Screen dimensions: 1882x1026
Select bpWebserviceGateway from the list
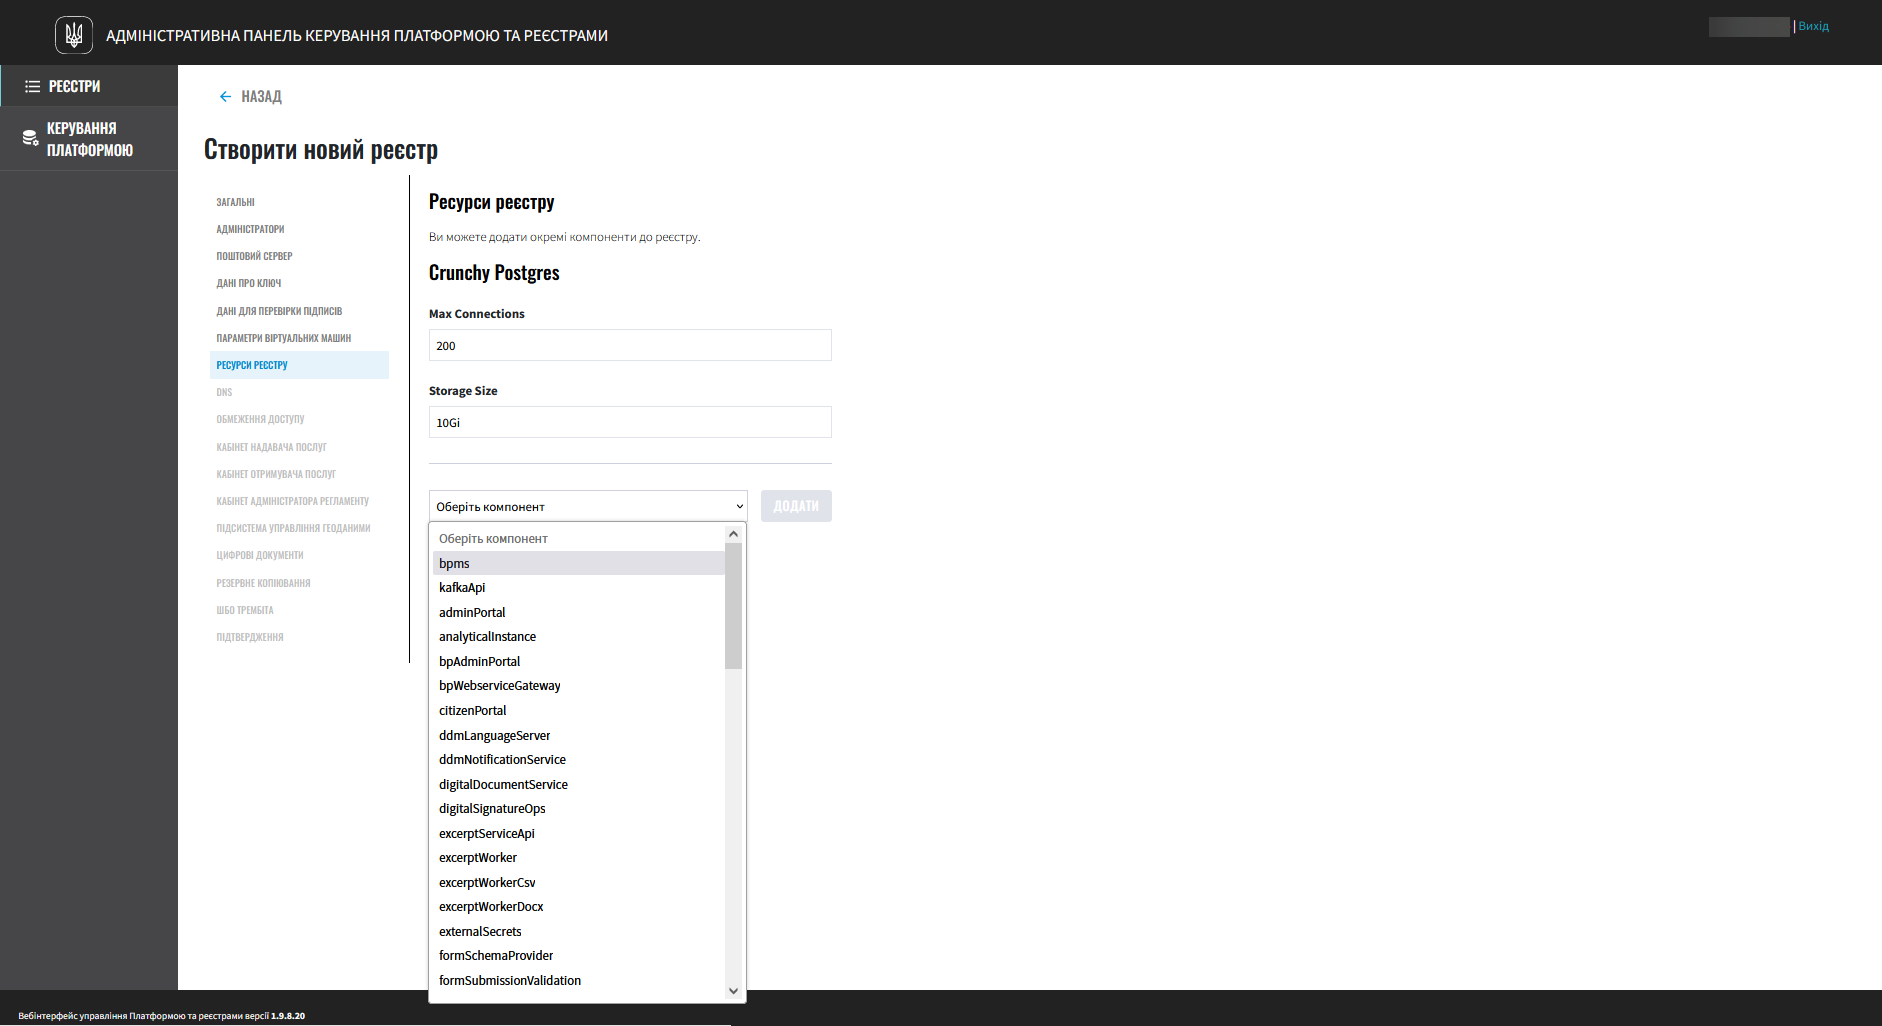click(578, 685)
